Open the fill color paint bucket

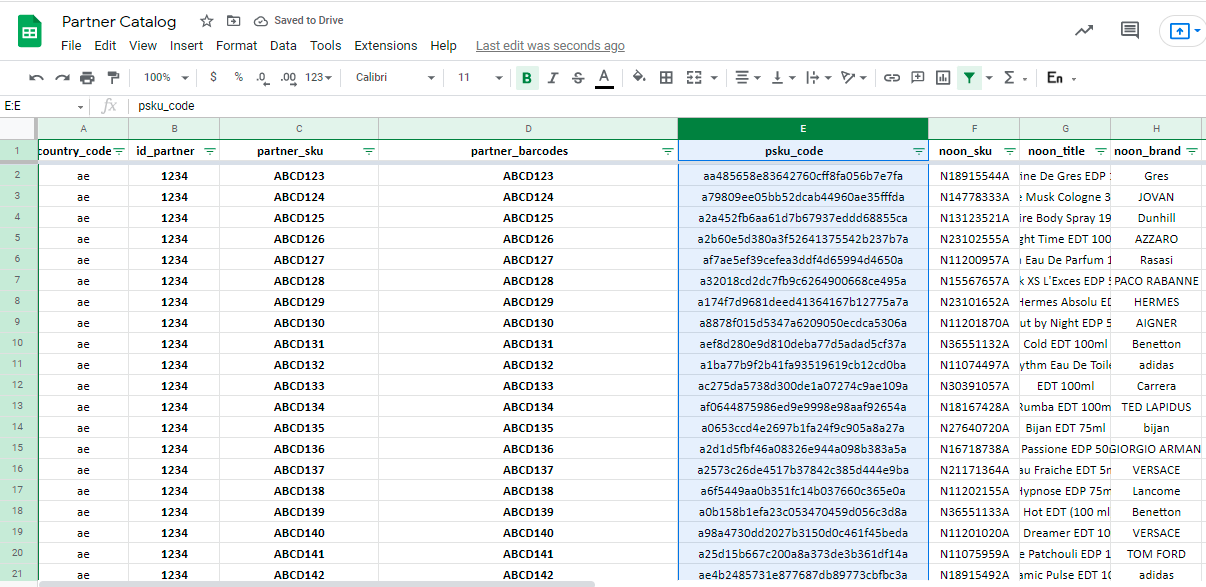tap(639, 77)
